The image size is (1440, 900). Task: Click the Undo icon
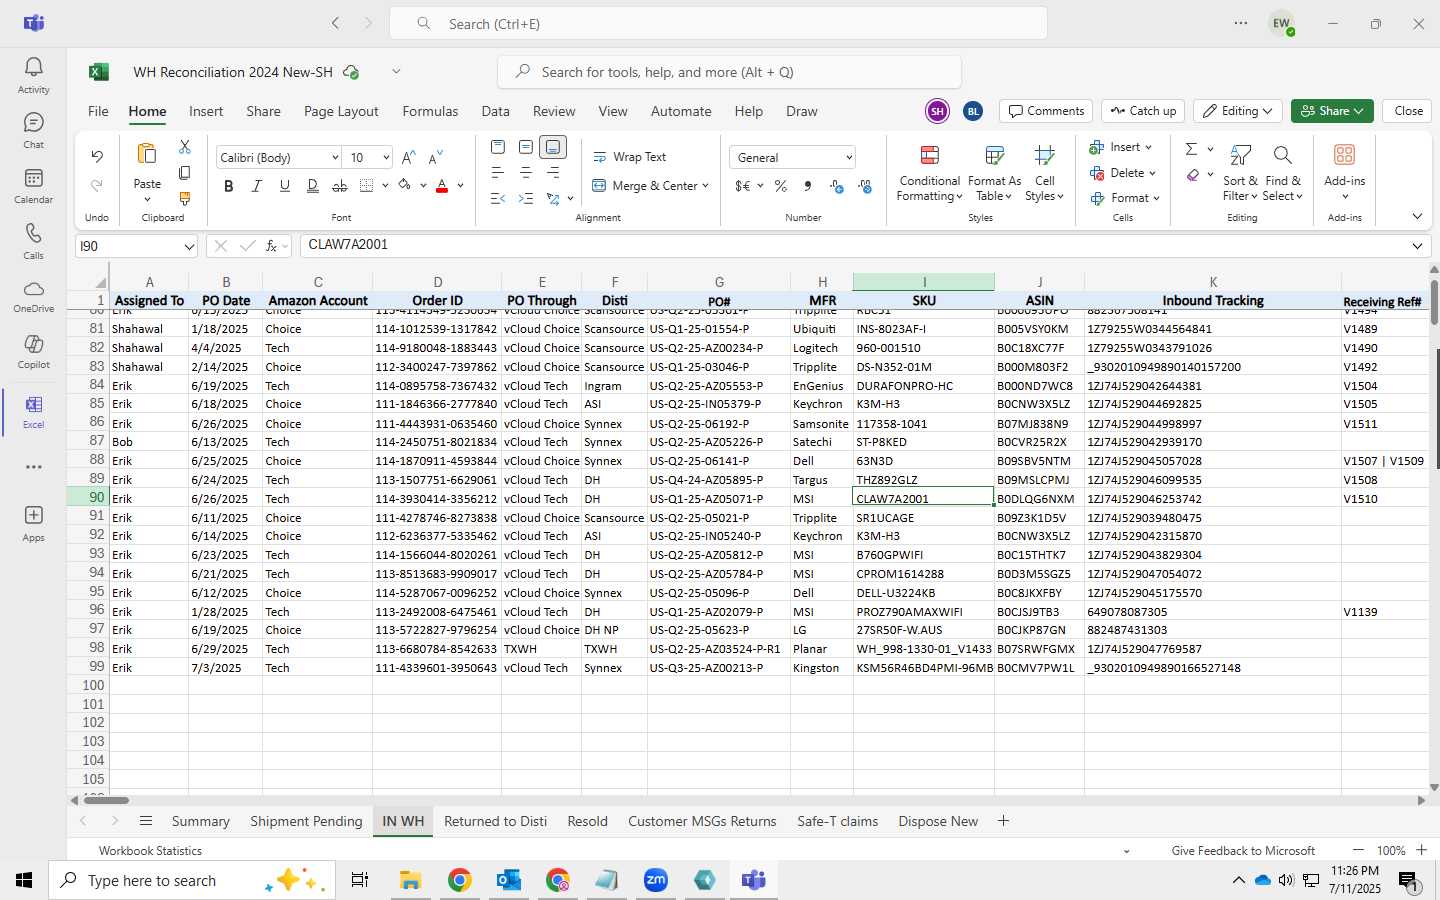[x=97, y=156]
